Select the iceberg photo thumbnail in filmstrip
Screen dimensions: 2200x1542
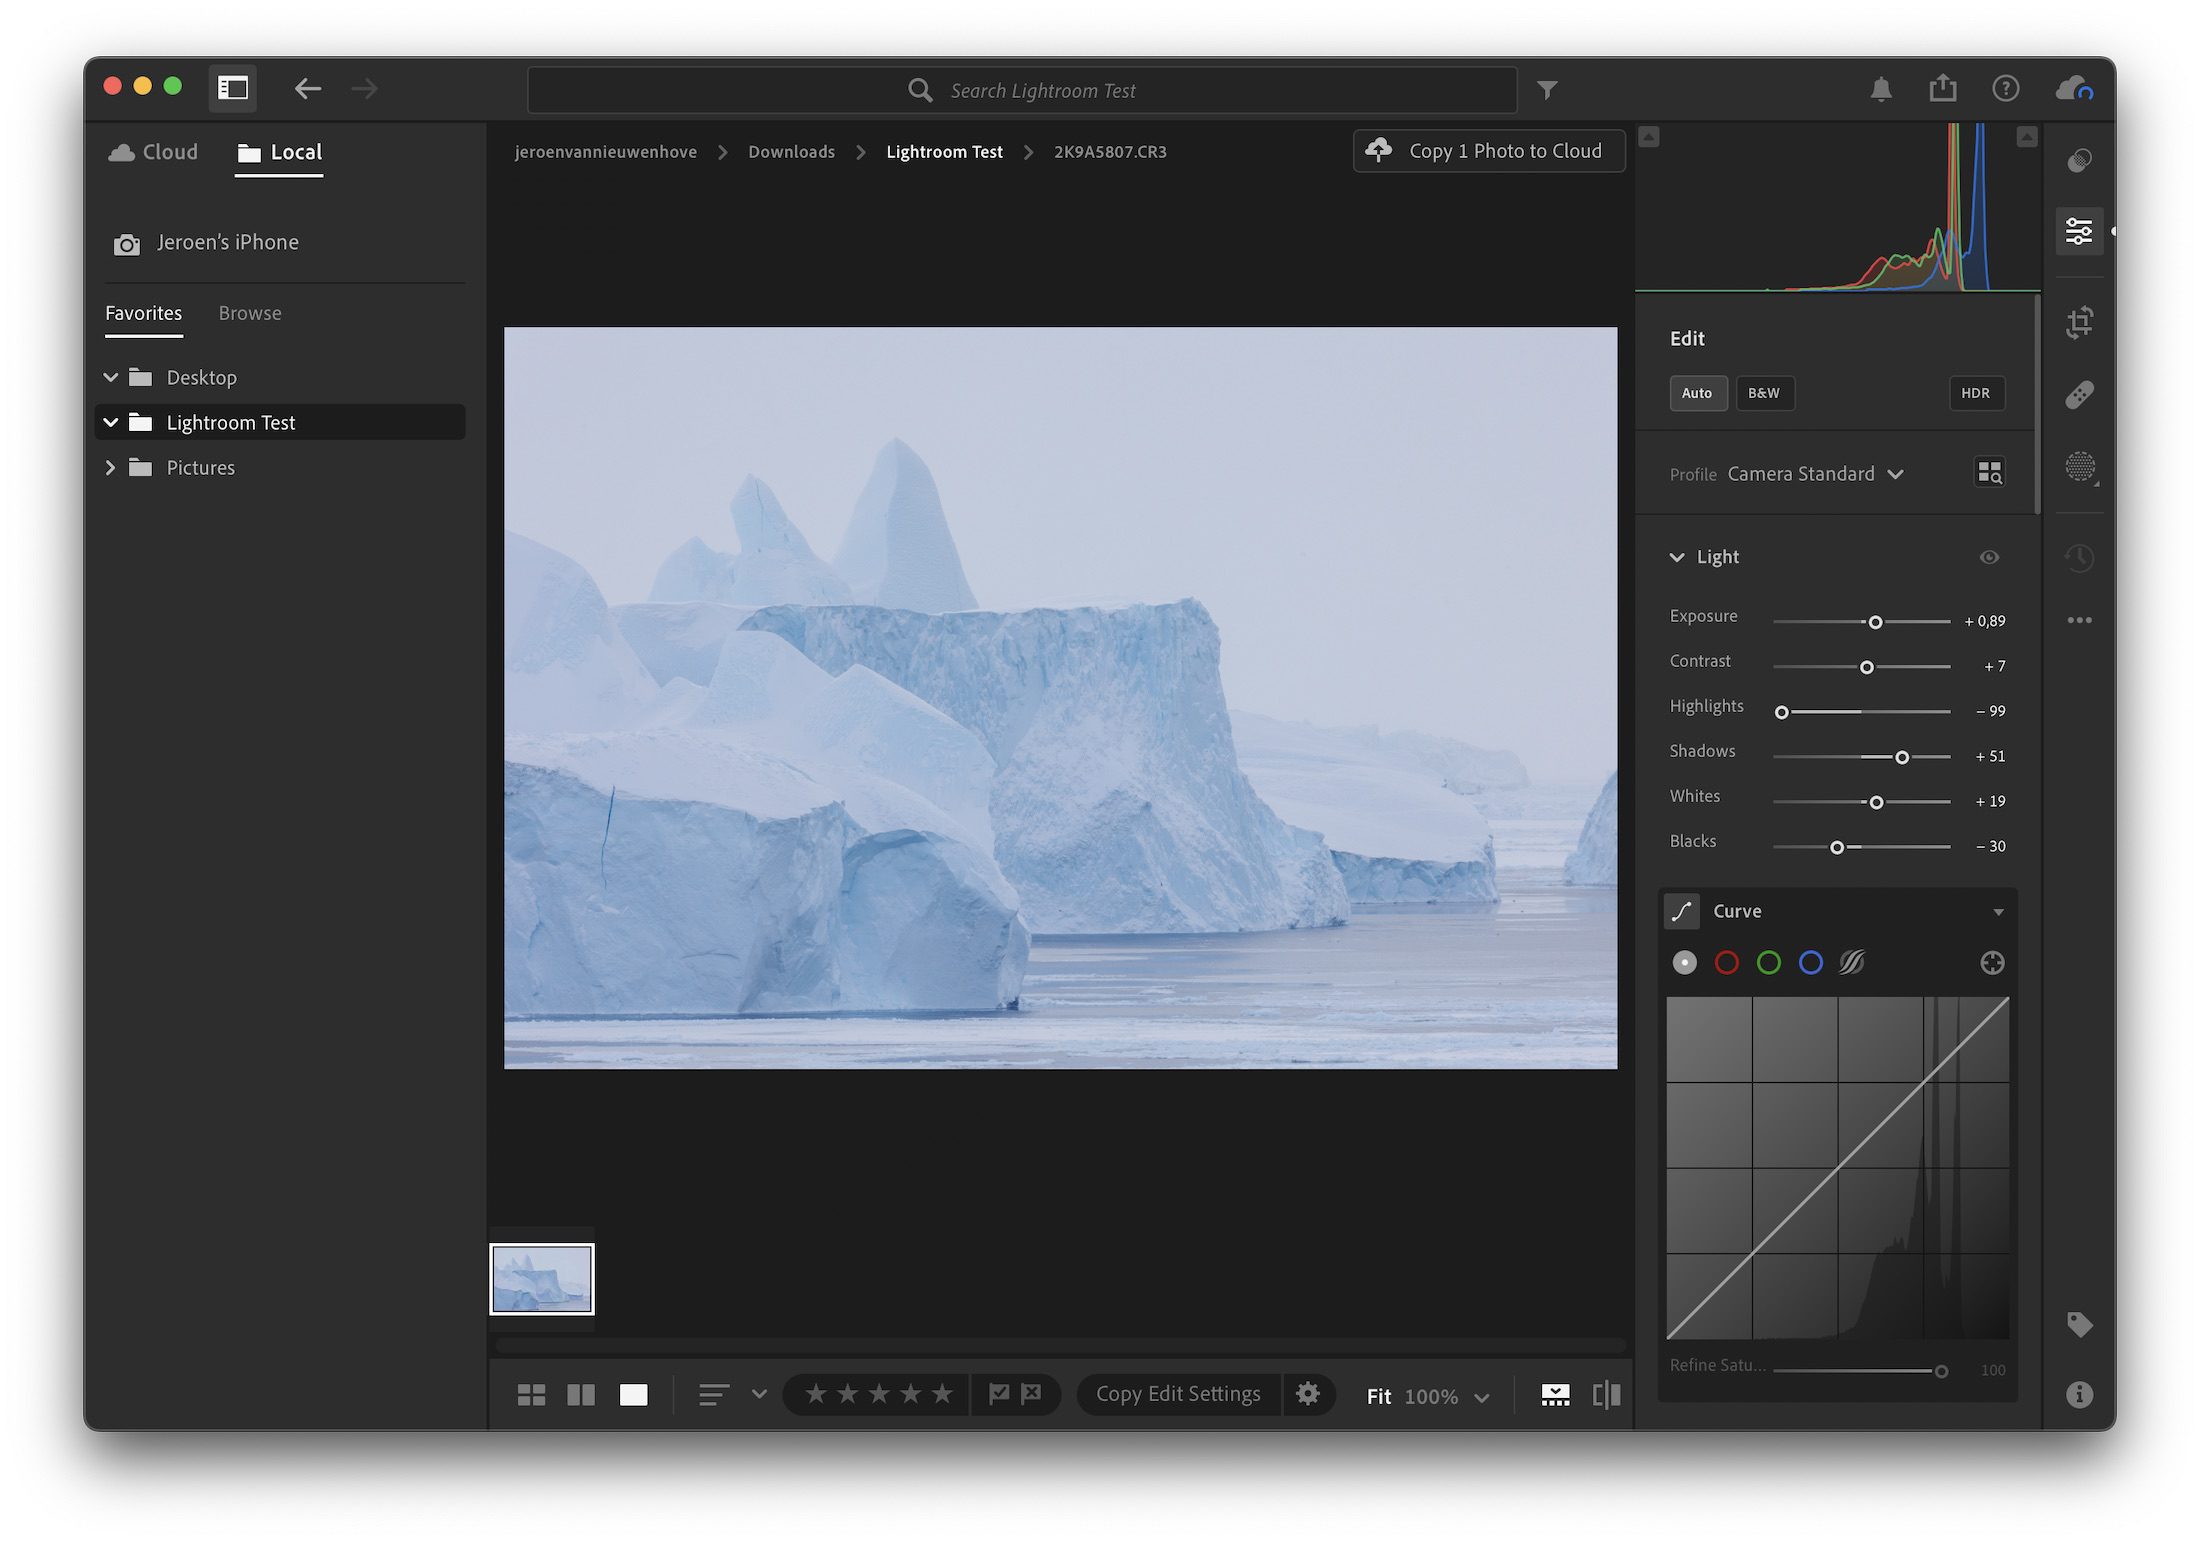coord(541,1281)
